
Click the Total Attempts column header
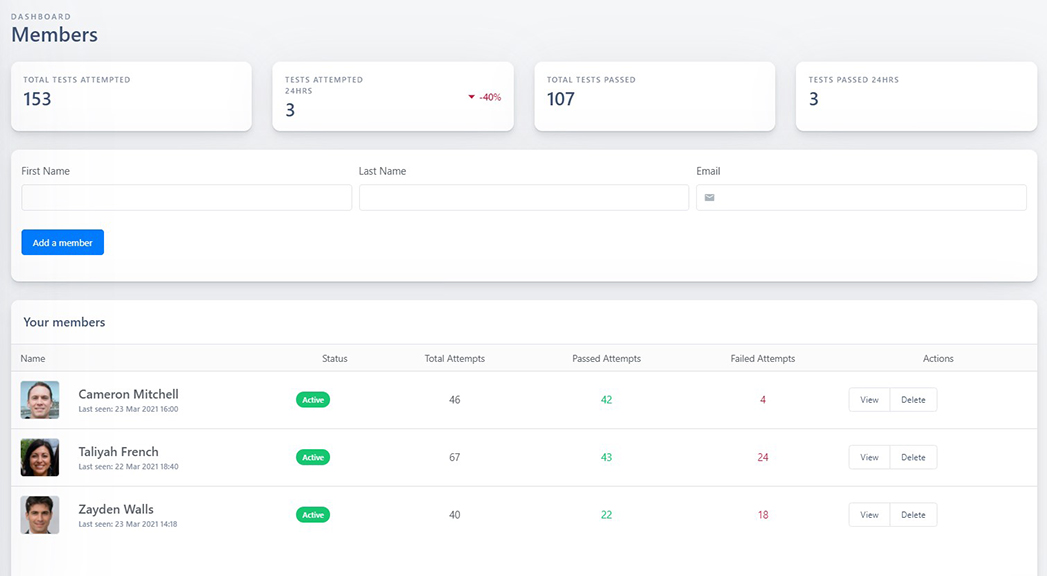pos(454,358)
